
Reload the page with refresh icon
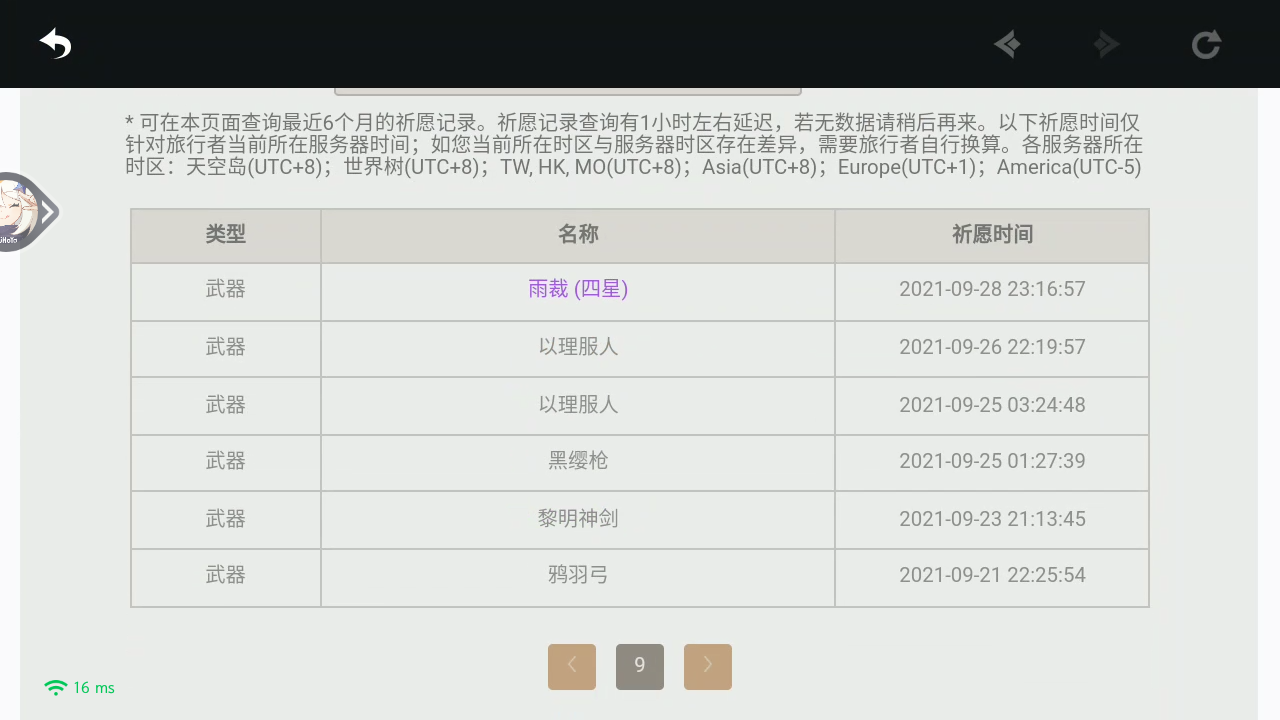coord(1206,44)
